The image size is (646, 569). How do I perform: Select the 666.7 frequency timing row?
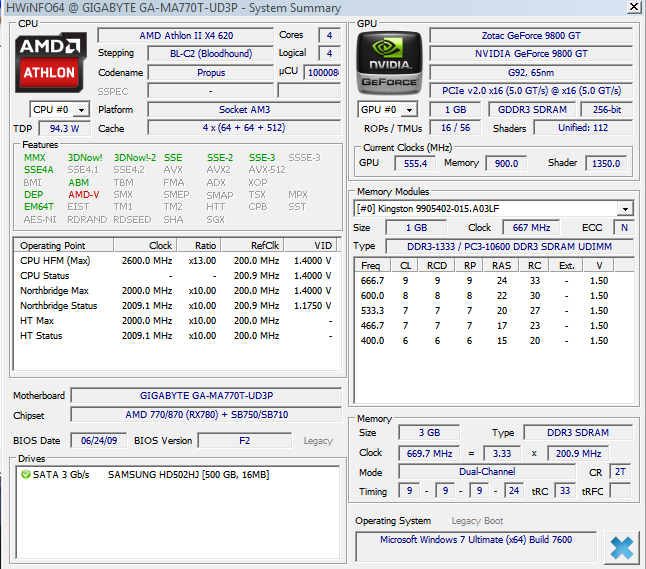point(494,281)
